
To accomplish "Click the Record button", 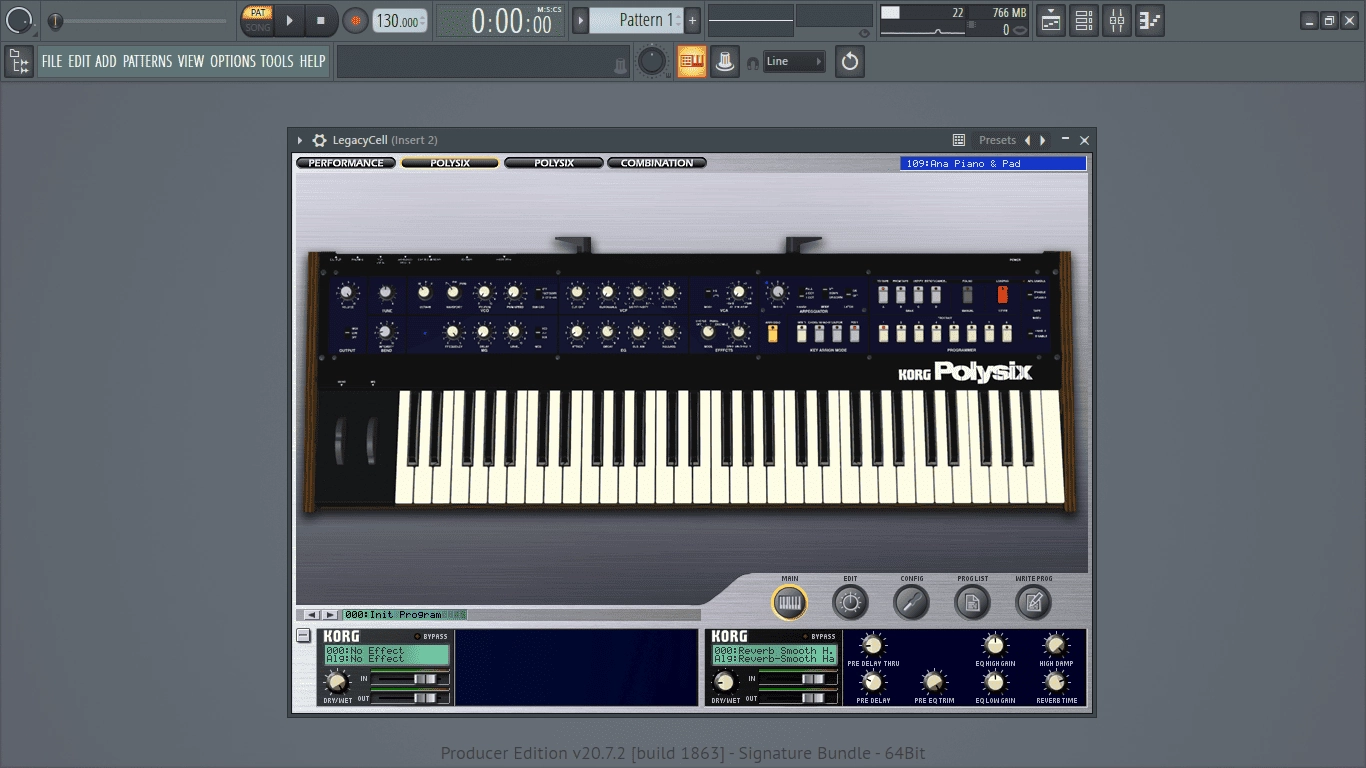I will pos(354,20).
